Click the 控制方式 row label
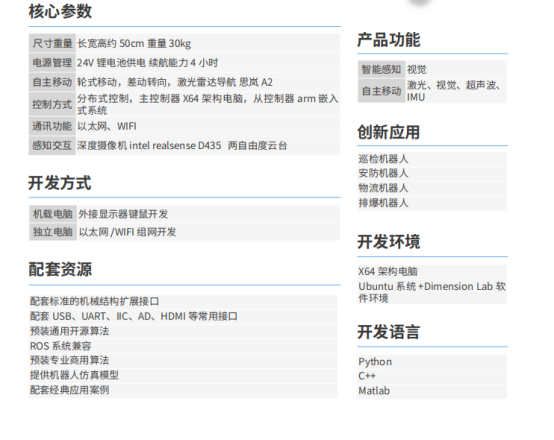The image size is (554, 440). click(52, 104)
